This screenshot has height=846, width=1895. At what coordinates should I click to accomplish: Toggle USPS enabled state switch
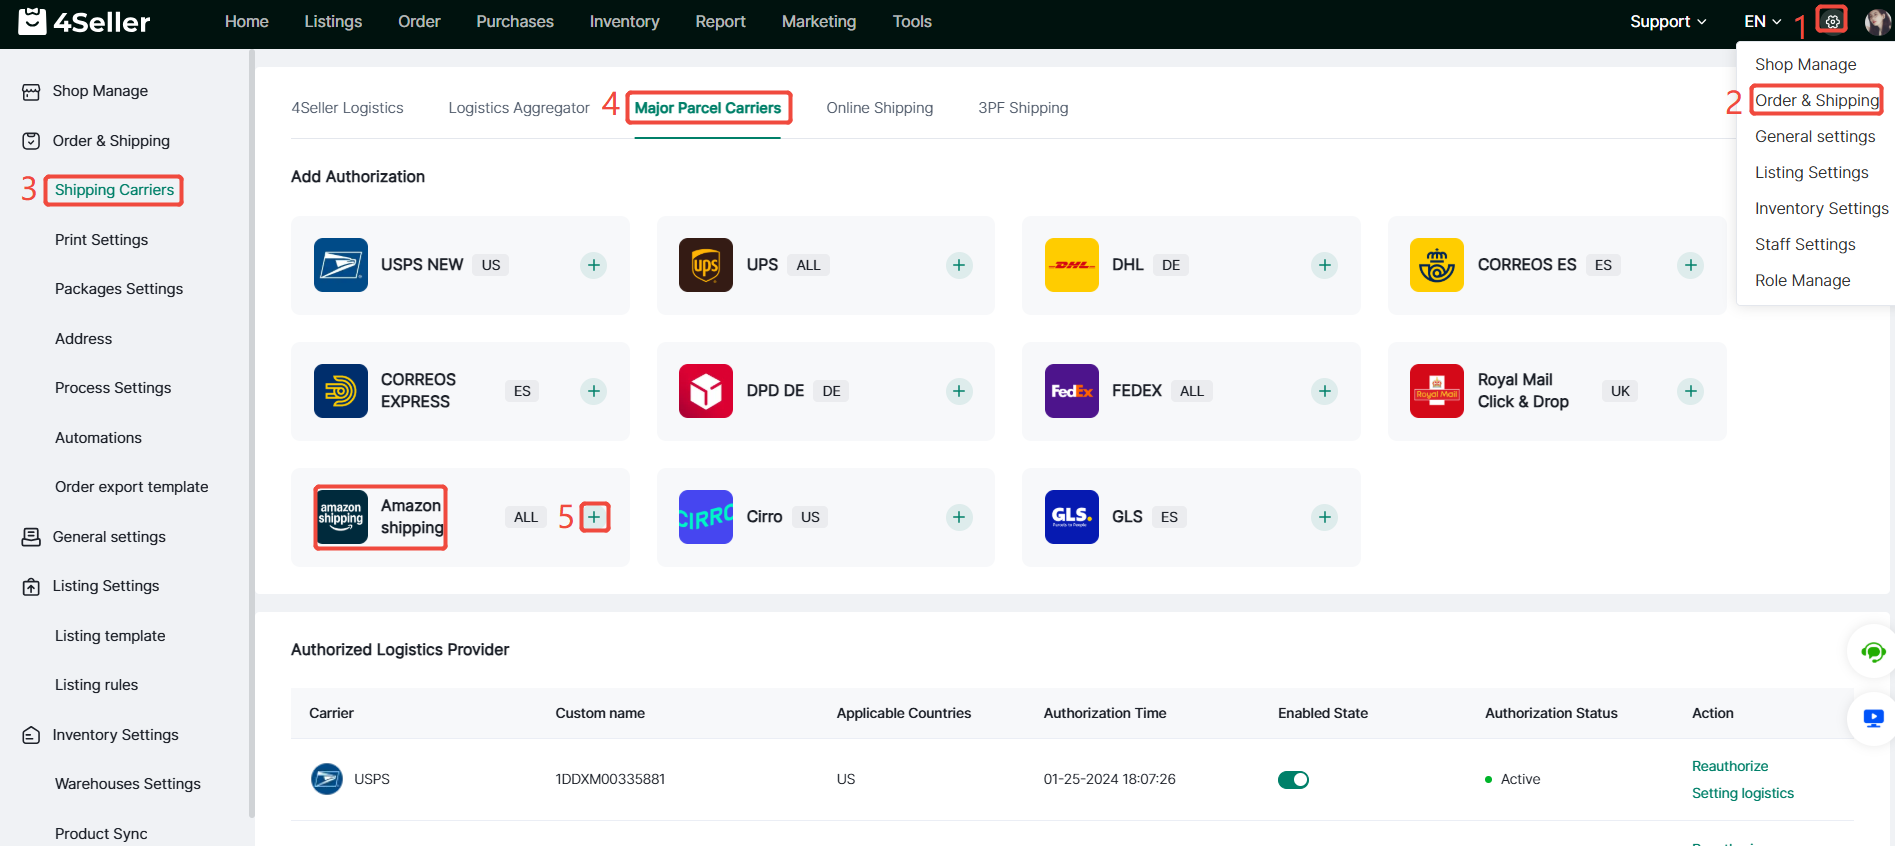1293,780
